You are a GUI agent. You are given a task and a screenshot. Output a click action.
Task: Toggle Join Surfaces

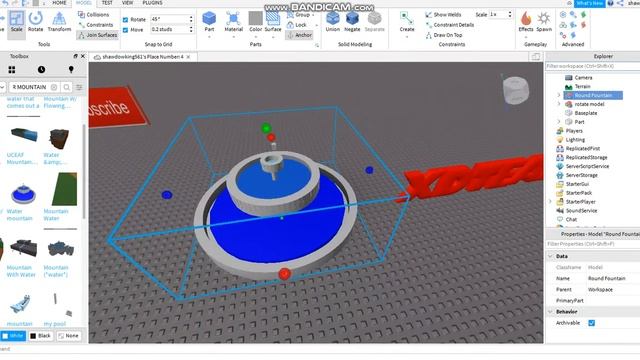pos(97,35)
